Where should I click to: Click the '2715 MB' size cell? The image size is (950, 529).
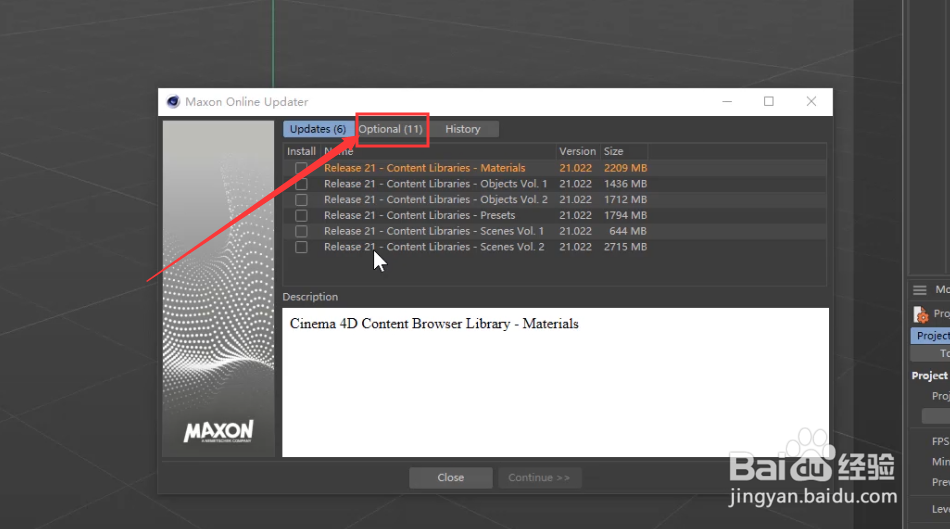625,247
